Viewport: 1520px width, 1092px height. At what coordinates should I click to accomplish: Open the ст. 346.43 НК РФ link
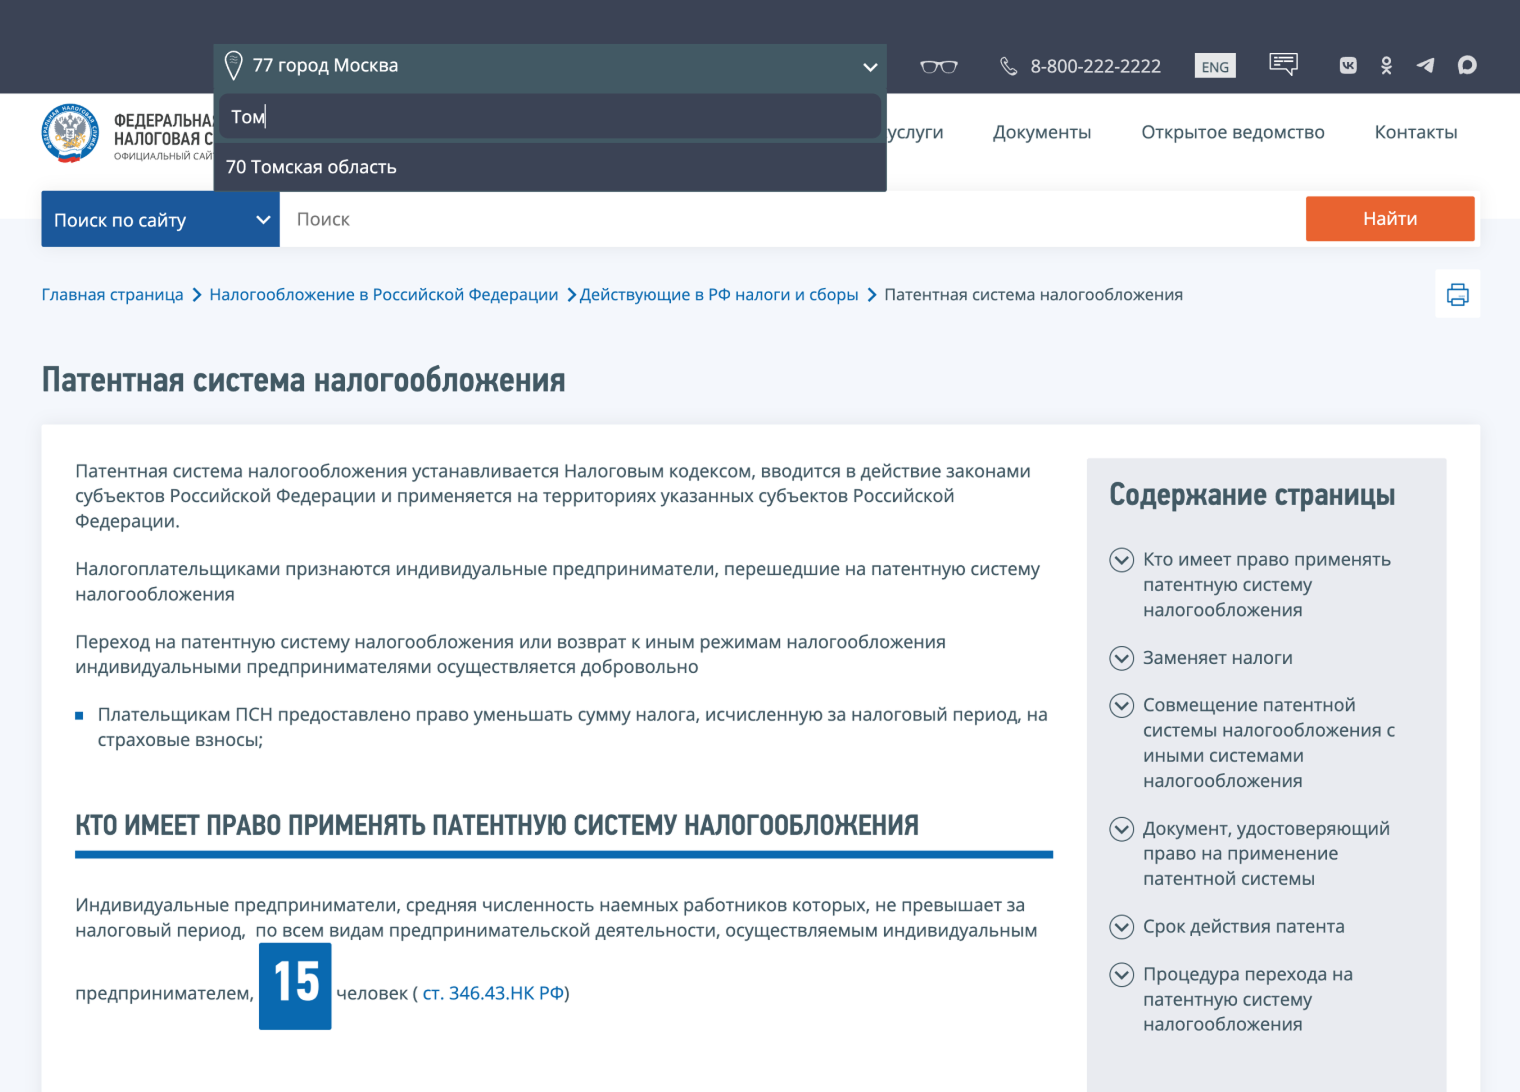(492, 992)
